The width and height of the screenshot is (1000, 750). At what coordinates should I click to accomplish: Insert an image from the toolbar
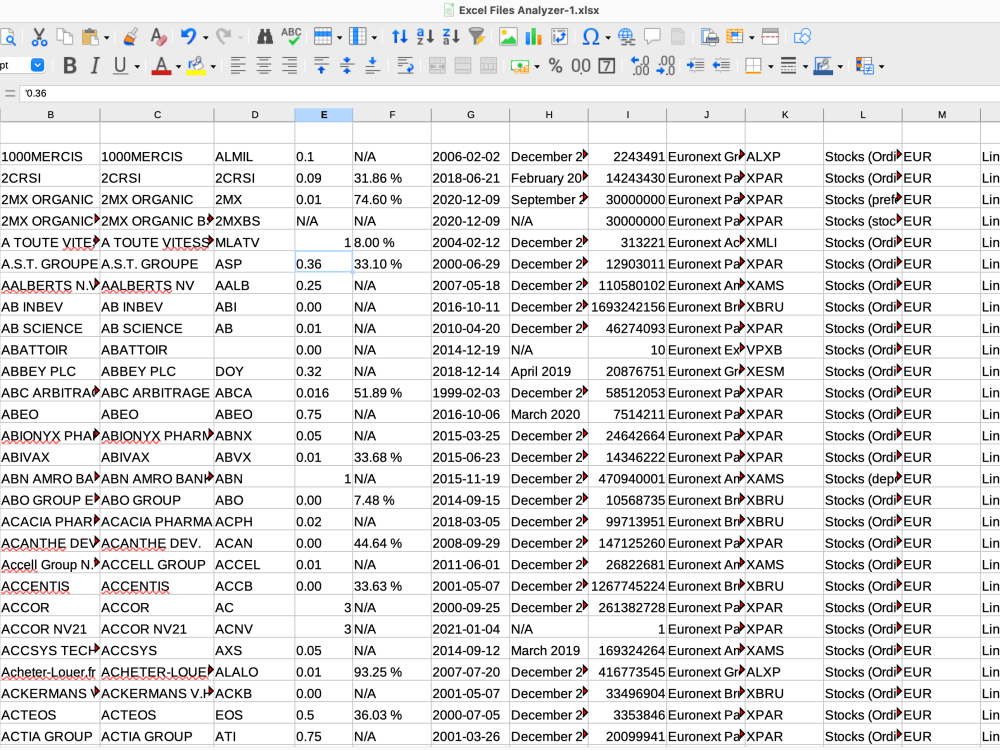[508, 37]
